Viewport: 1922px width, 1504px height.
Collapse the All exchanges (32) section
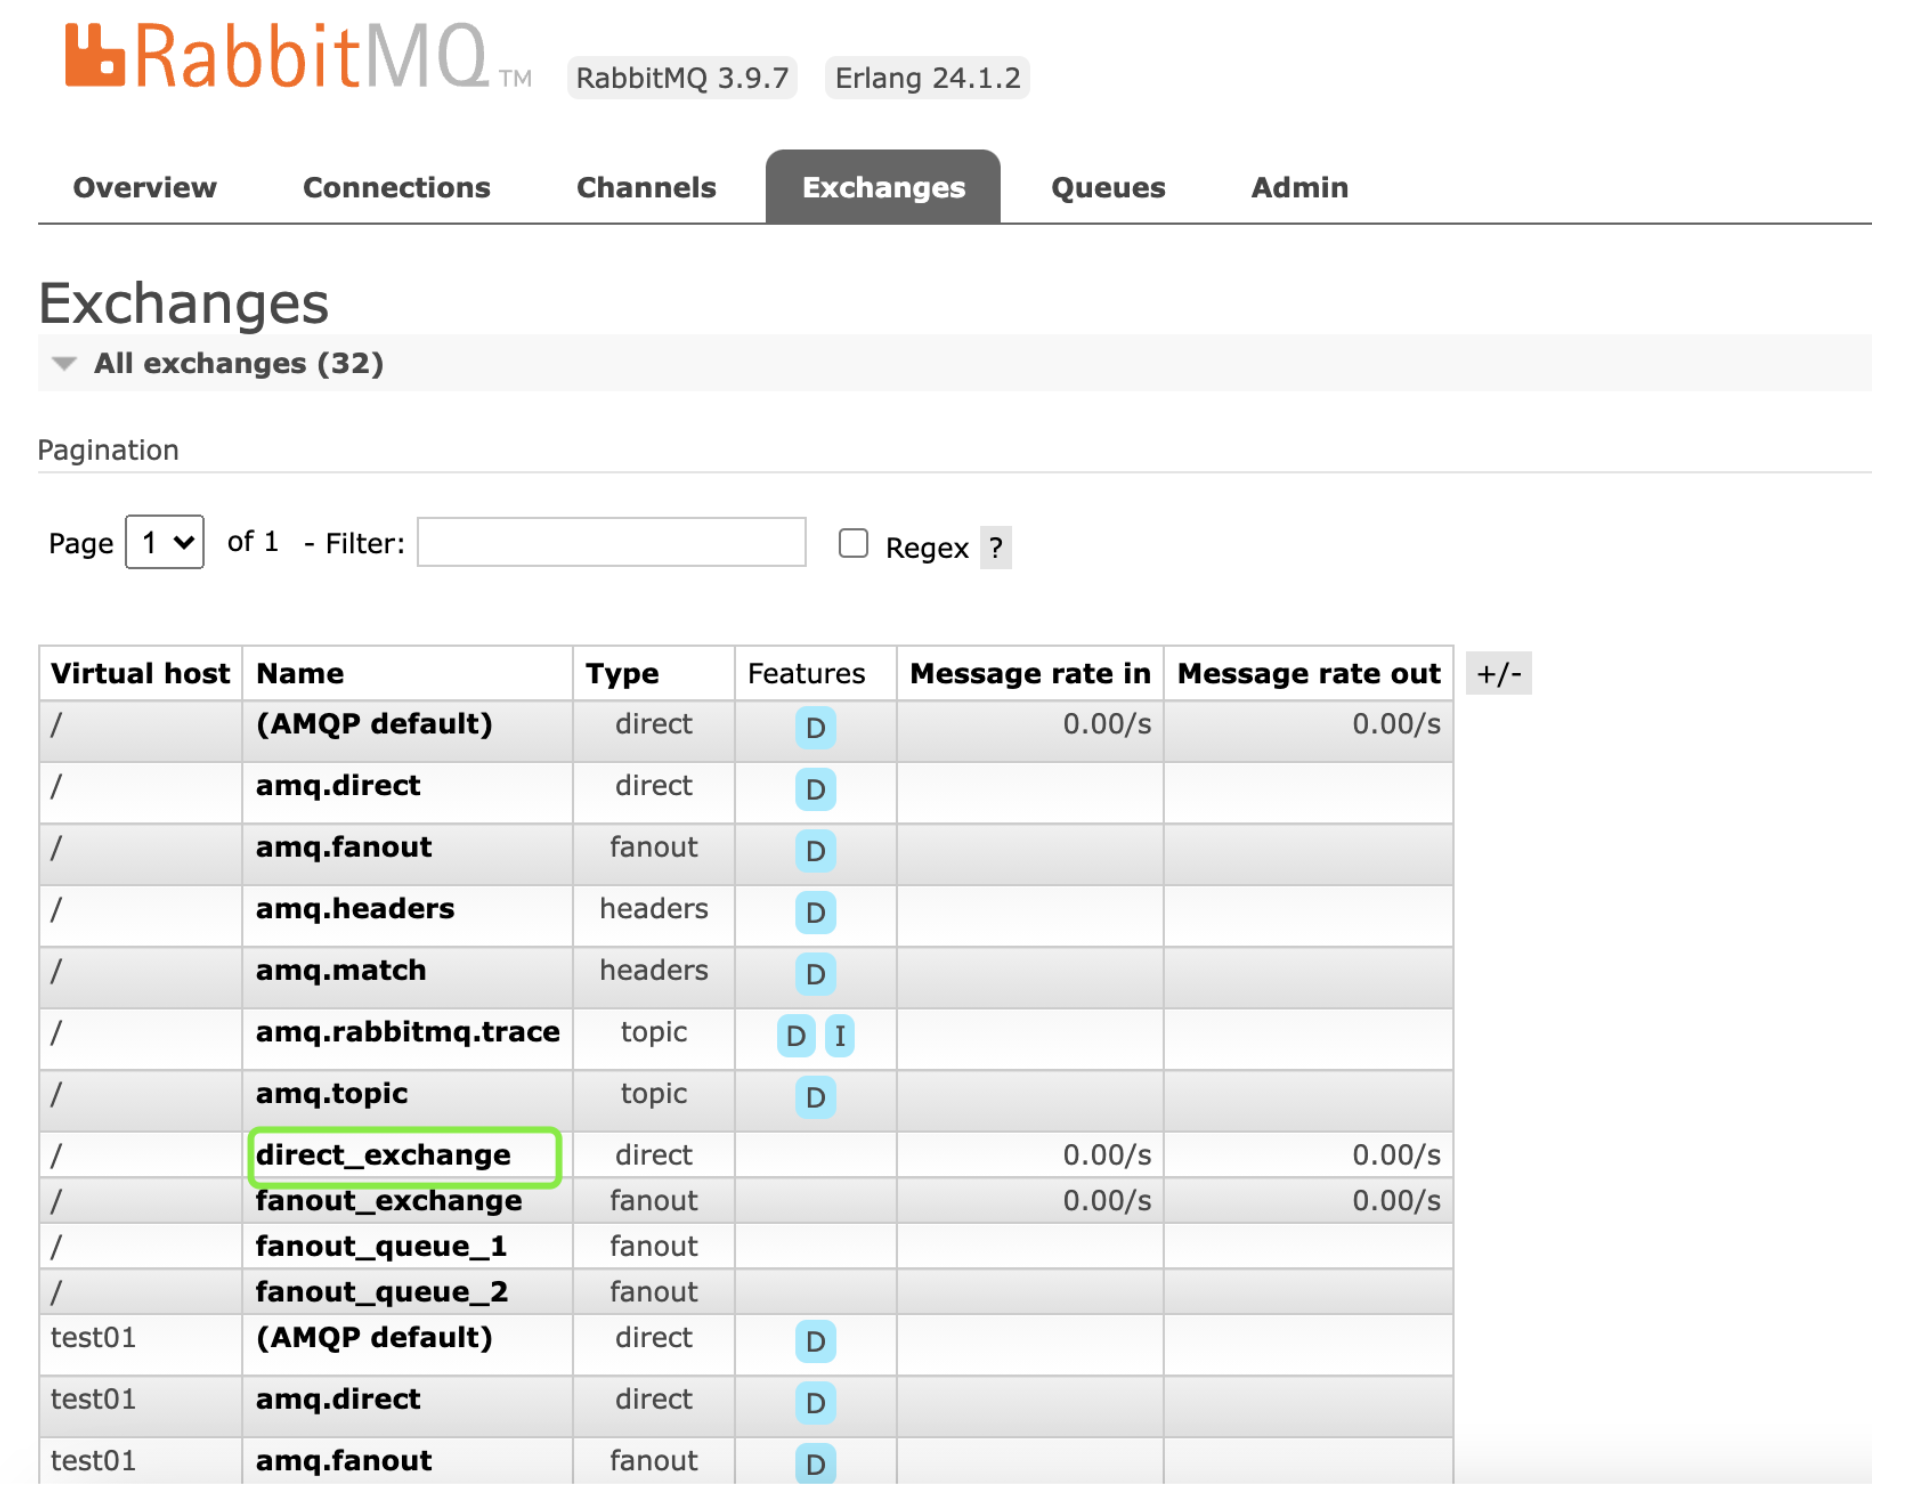[238, 363]
